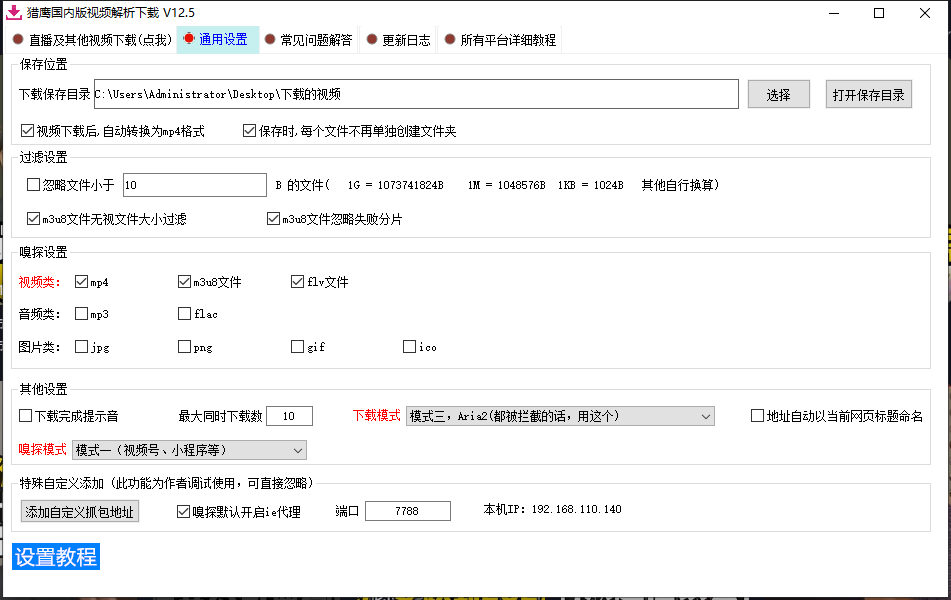Switch to the 常见问题解答 tab
The image size is (951, 600).
pyautogui.click(x=308, y=40)
